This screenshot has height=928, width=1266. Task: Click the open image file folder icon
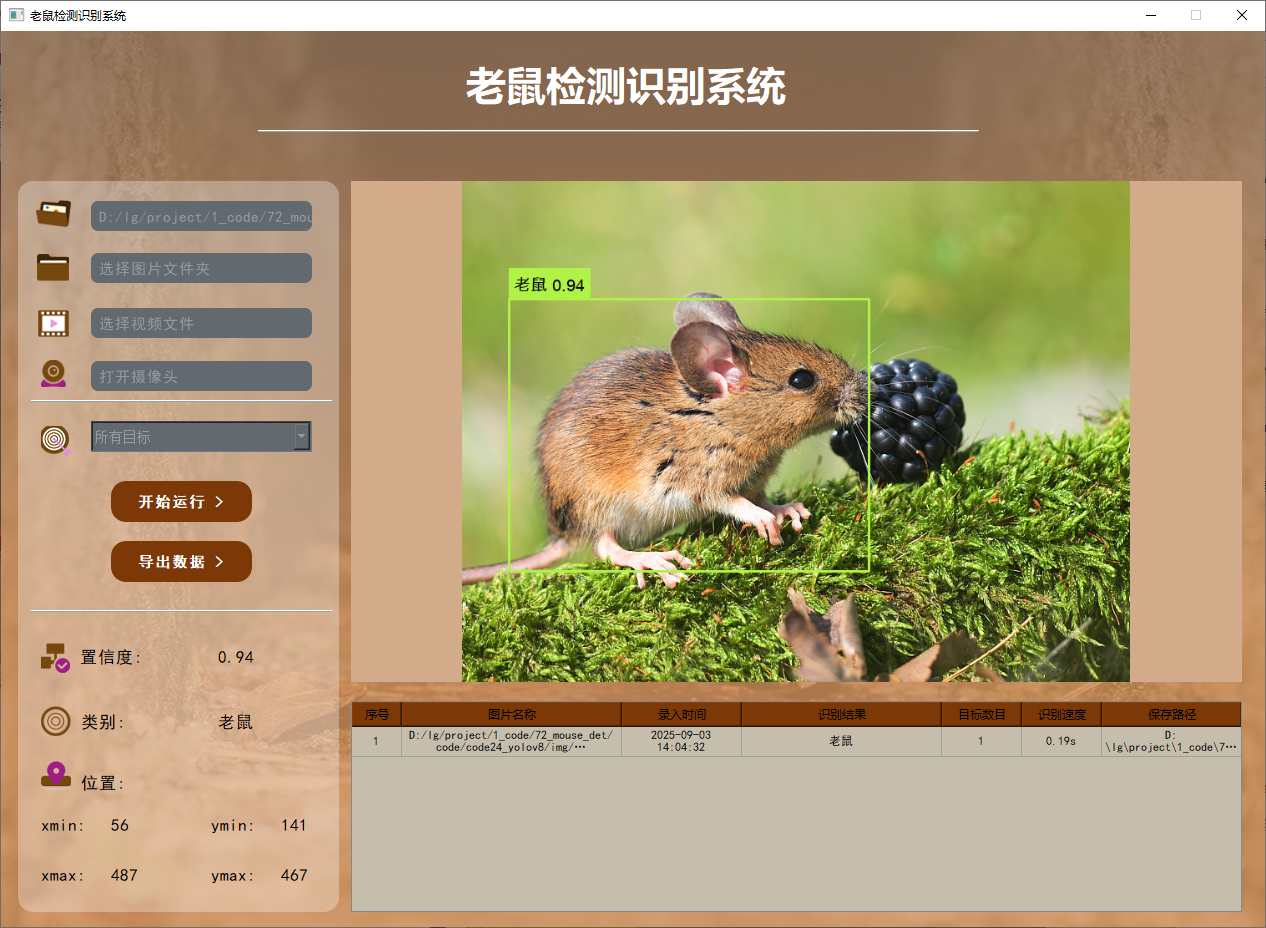[53, 214]
